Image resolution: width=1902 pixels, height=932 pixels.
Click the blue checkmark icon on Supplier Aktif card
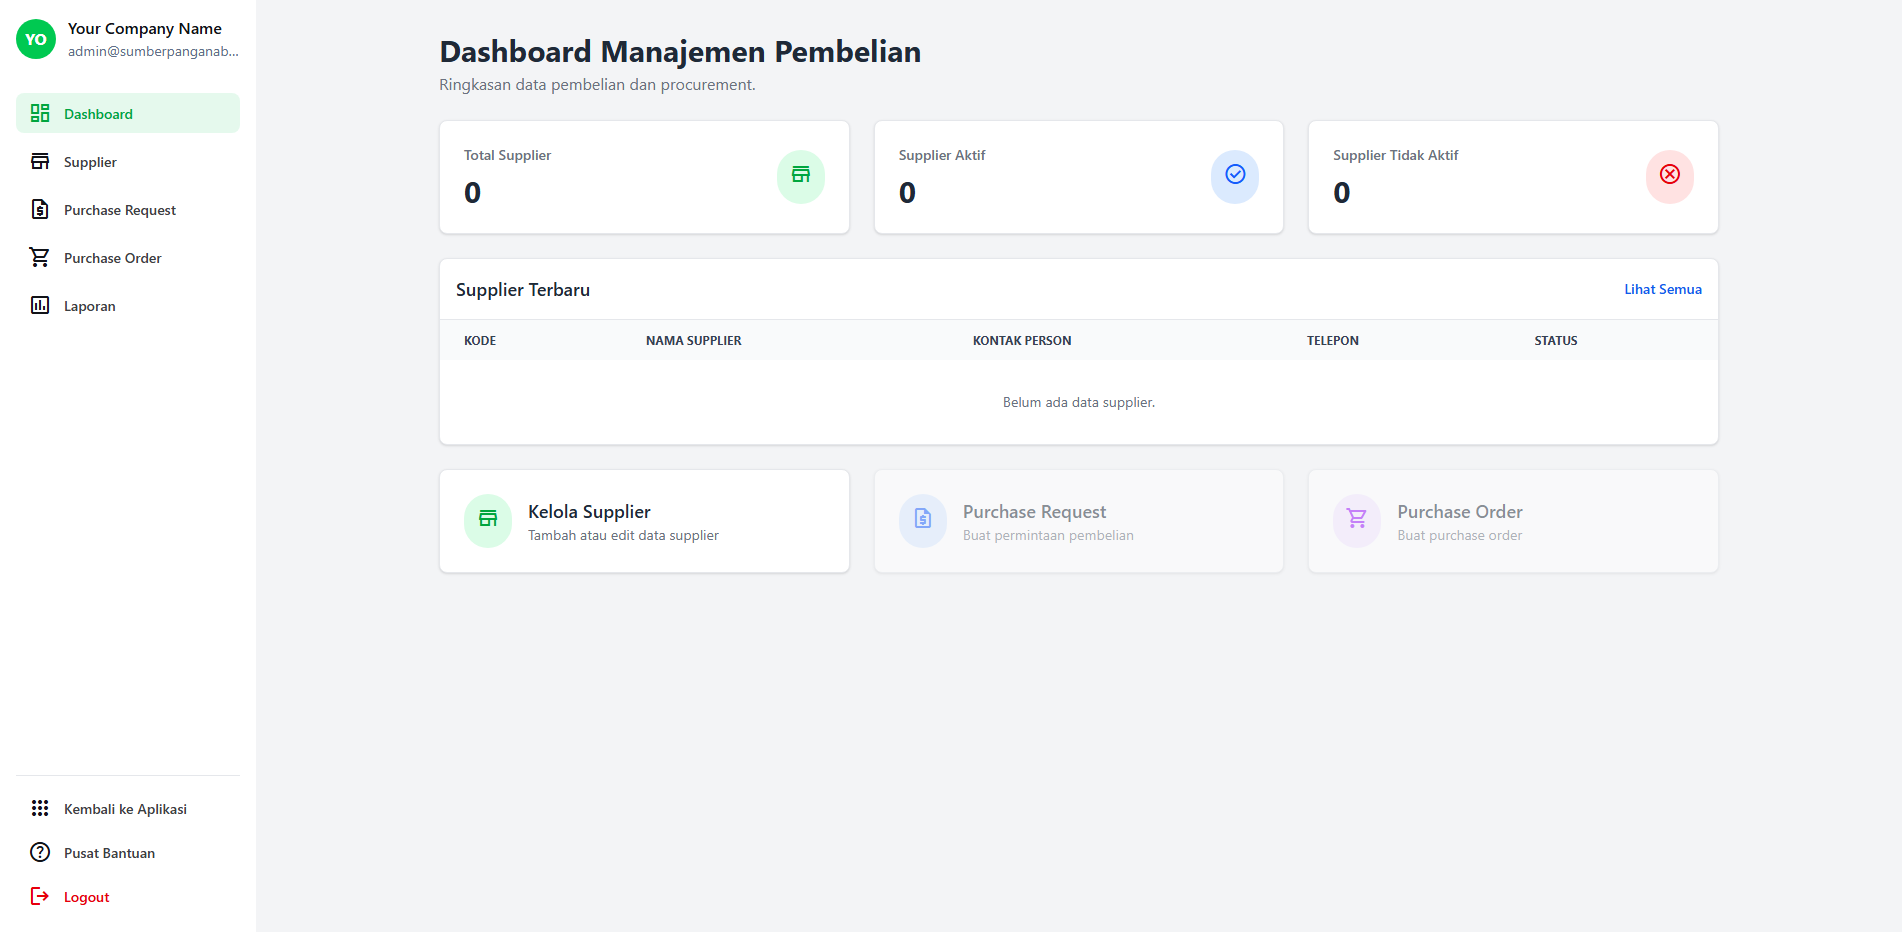[x=1234, y=176]
